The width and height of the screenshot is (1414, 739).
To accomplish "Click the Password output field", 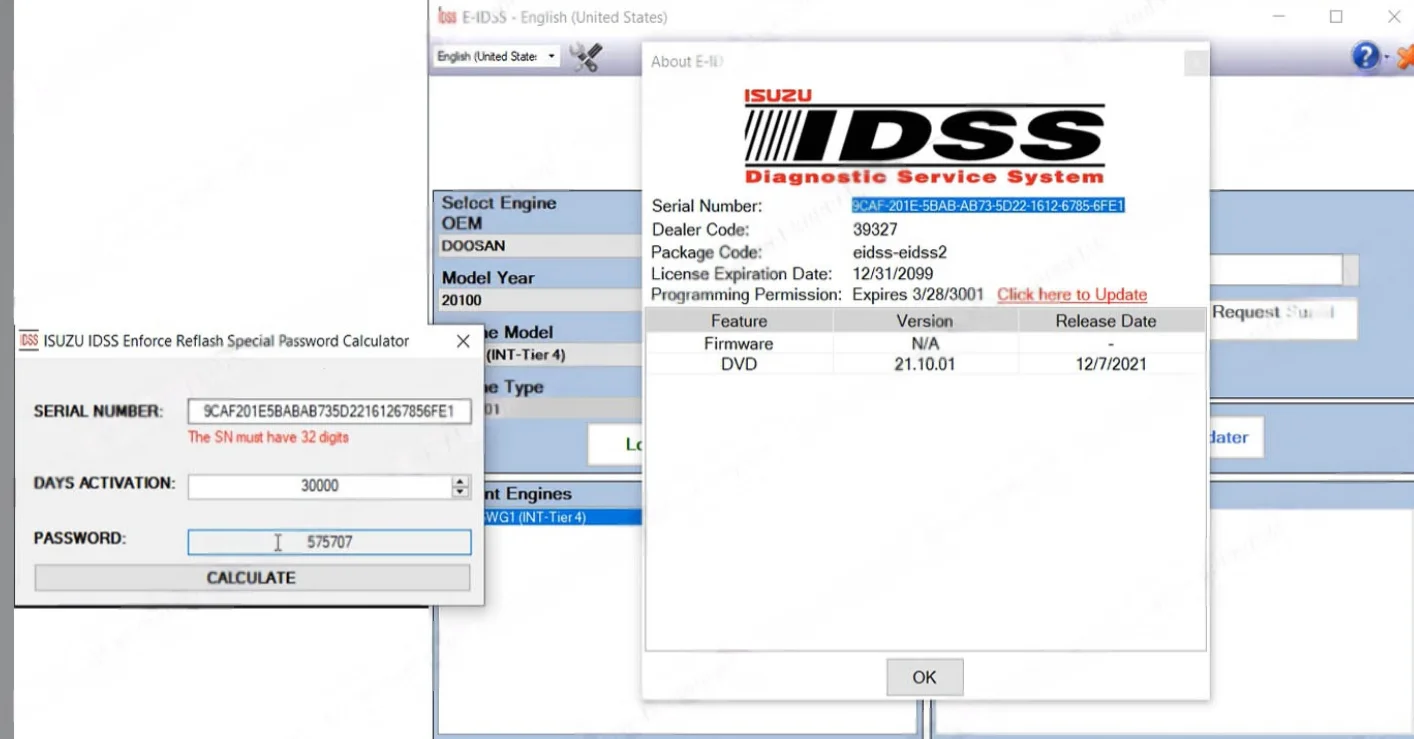I will (329, 542).
